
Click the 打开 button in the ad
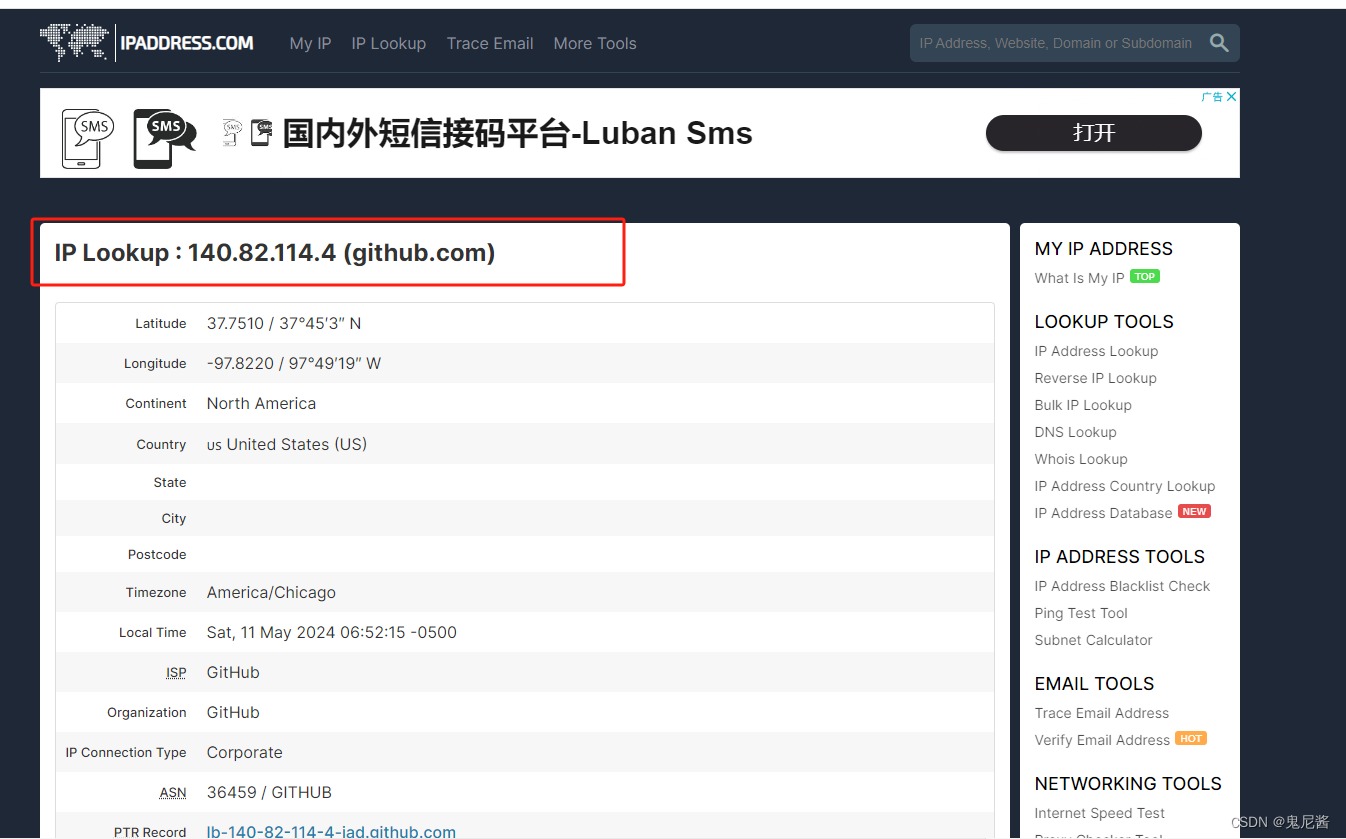pos(1094,133)
